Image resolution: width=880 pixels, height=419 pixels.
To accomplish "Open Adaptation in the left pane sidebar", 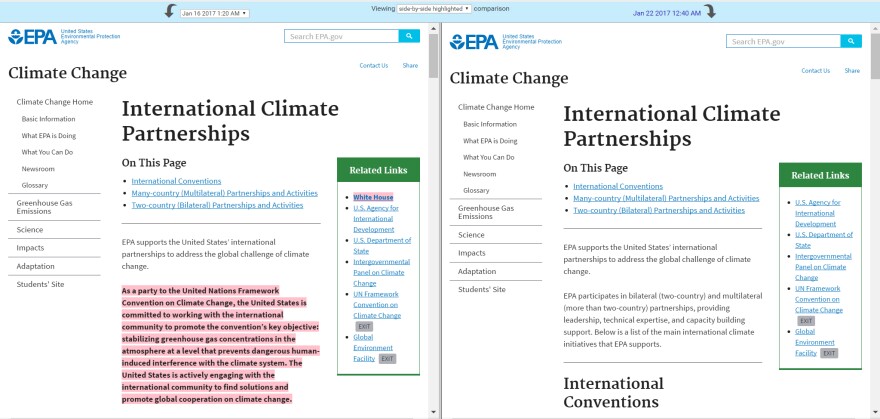I will 35,266.
